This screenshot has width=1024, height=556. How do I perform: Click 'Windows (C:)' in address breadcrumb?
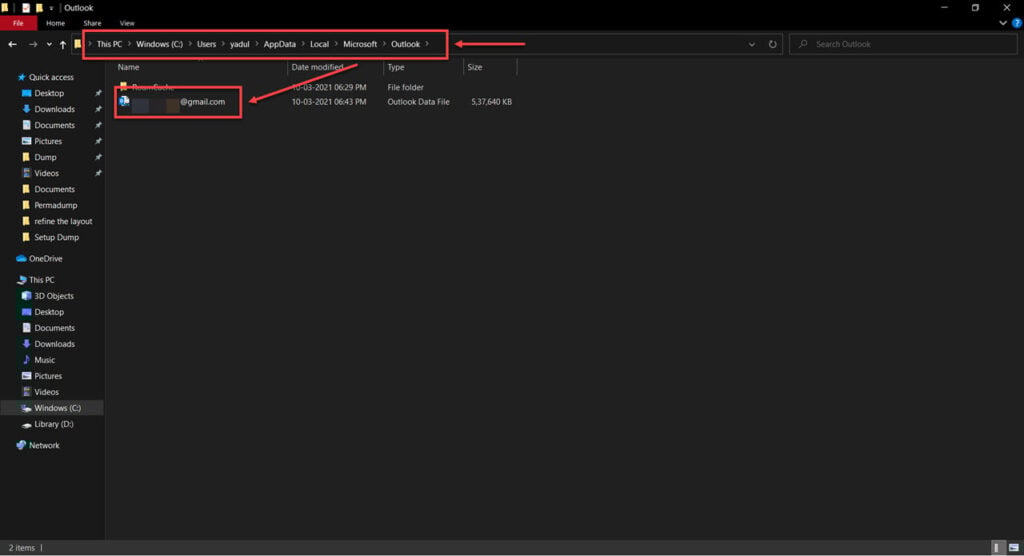pos(159,44)
